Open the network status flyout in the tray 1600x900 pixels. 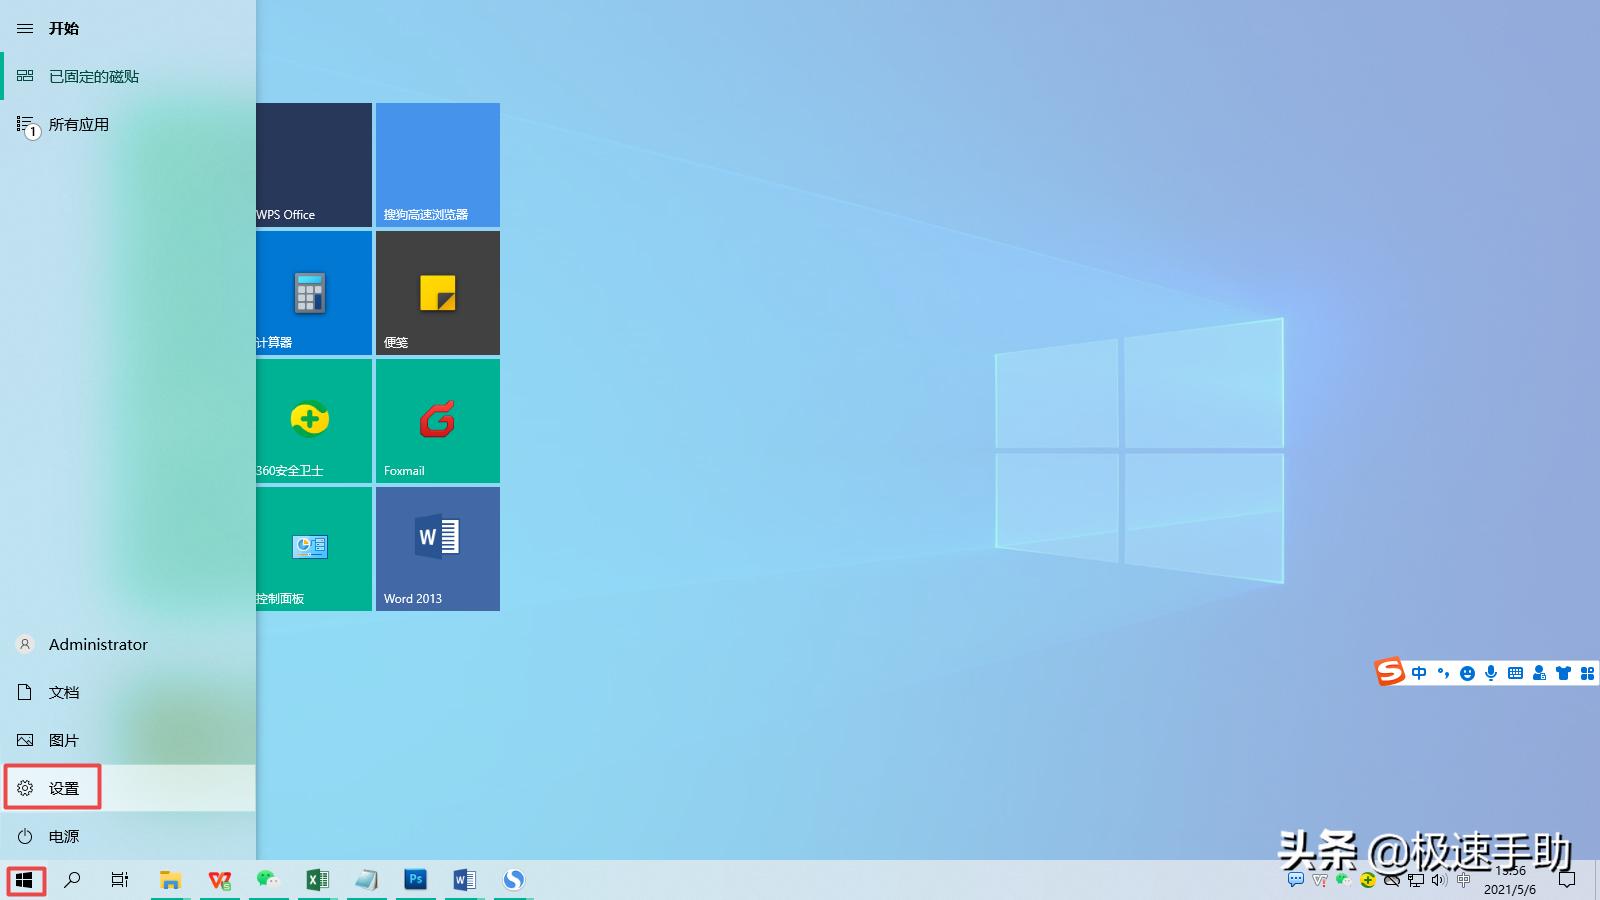point(1416,882)
